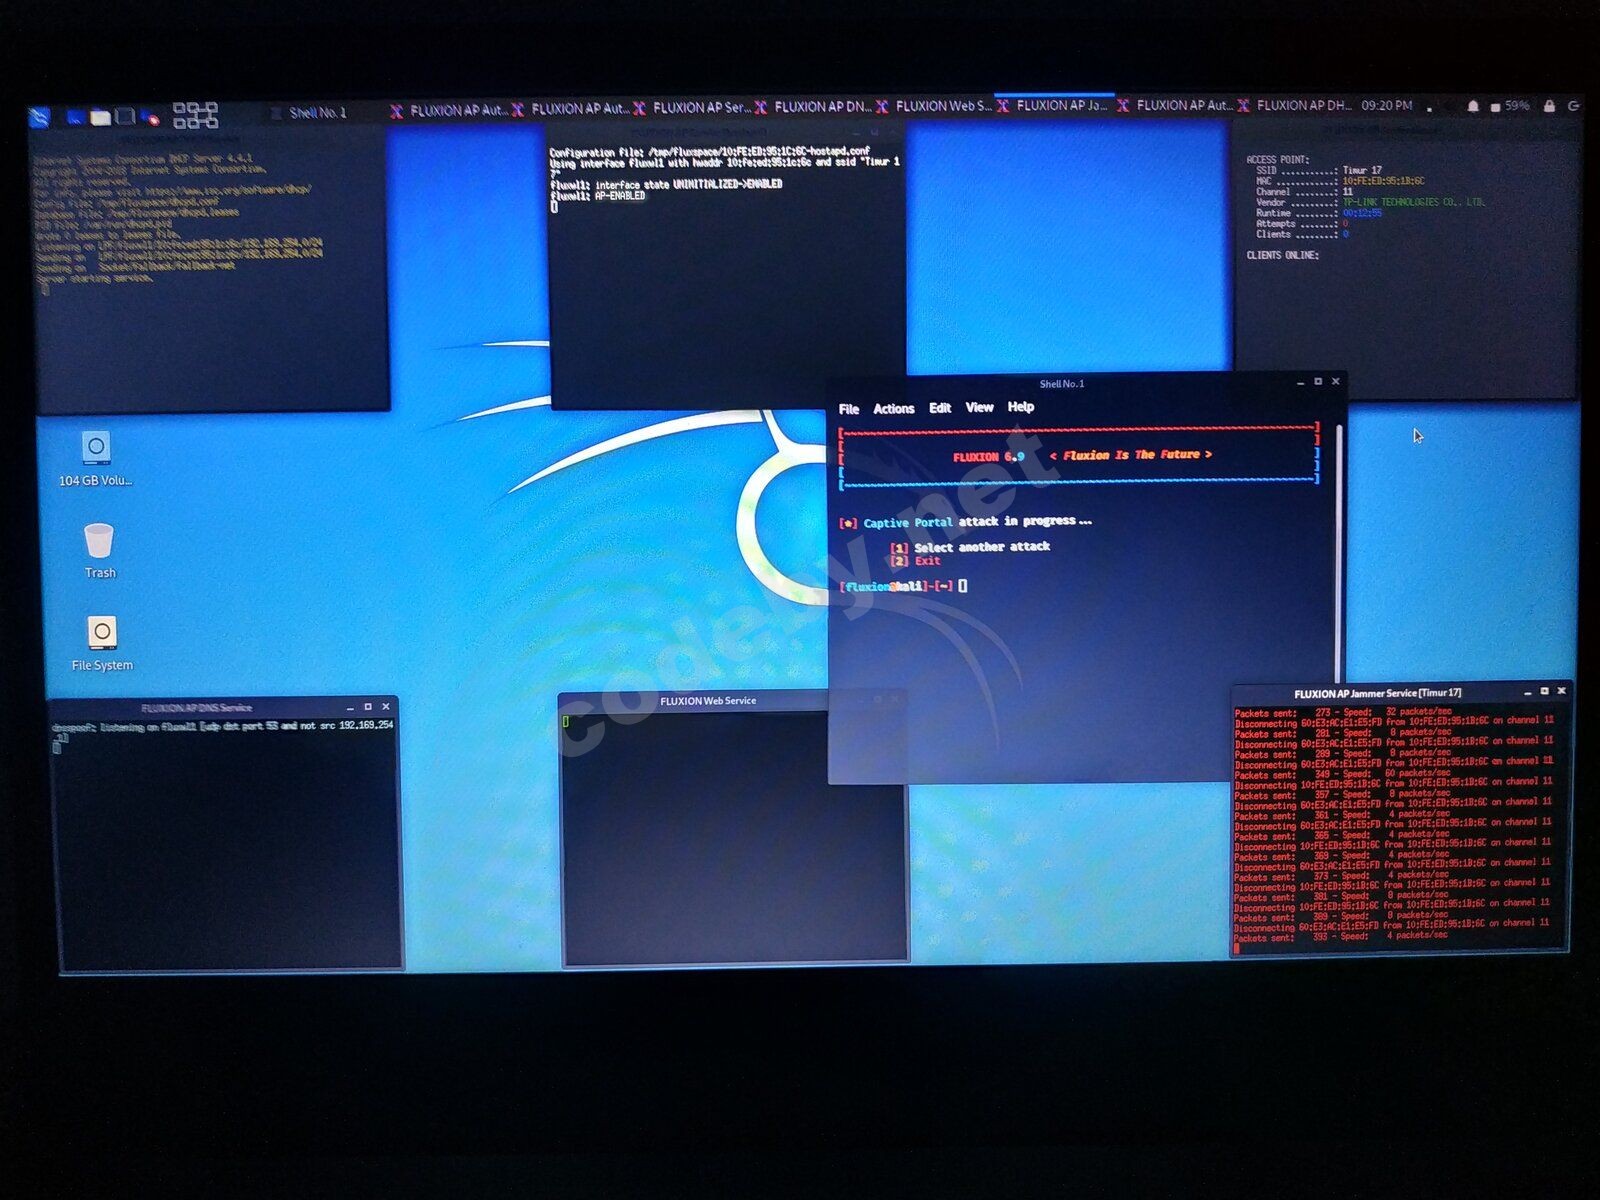Open the Kali applications menu
1600x1200 pixels.
coord(39,118)
